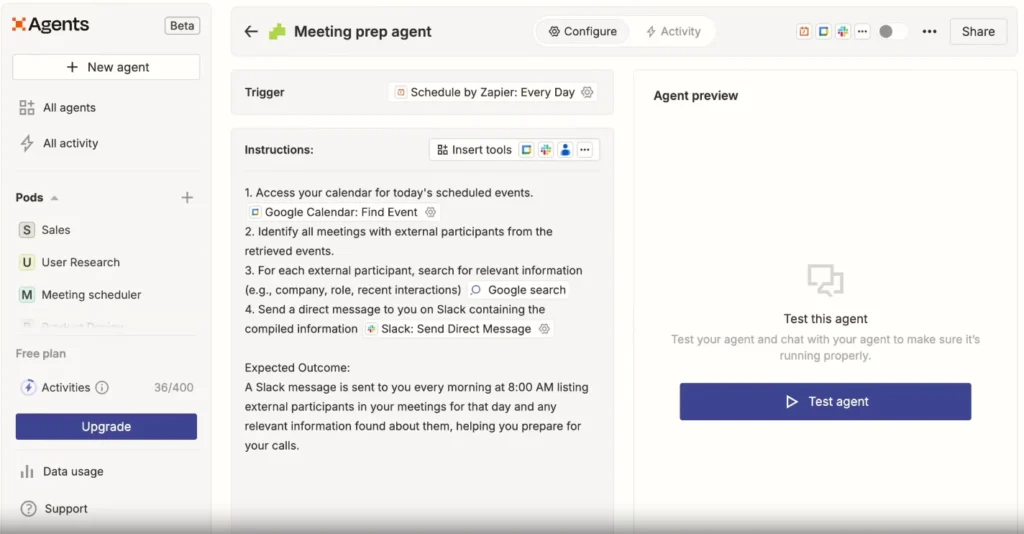Open All agents
The height and width of the screenshot is (534, 1024).
tap(57, 108)
